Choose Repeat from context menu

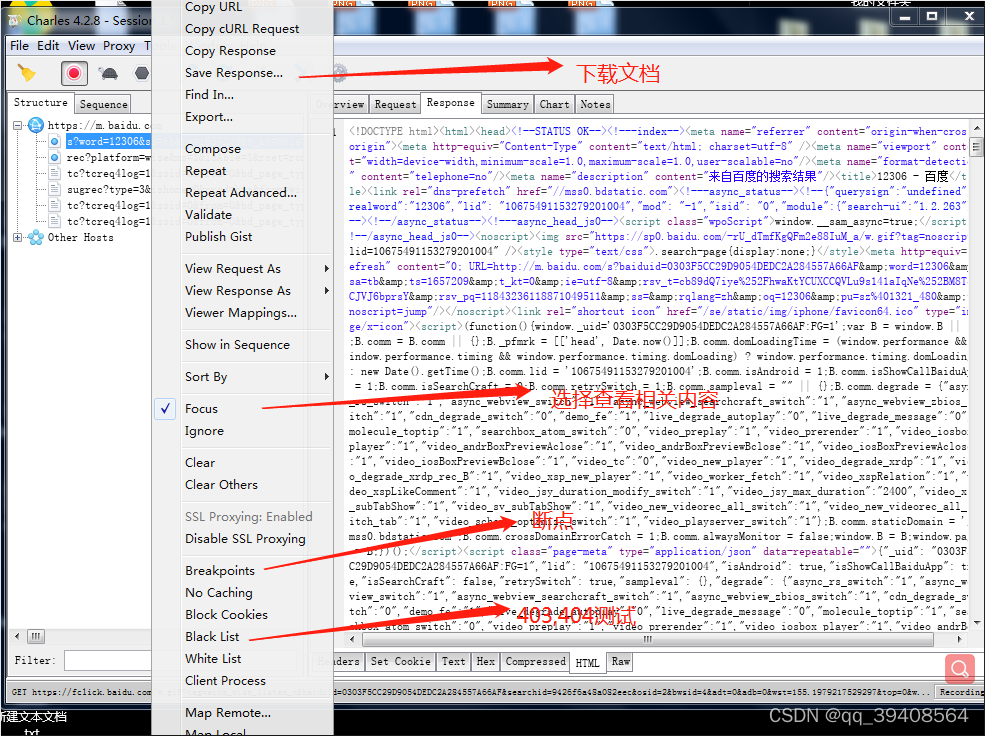[205, 171]
